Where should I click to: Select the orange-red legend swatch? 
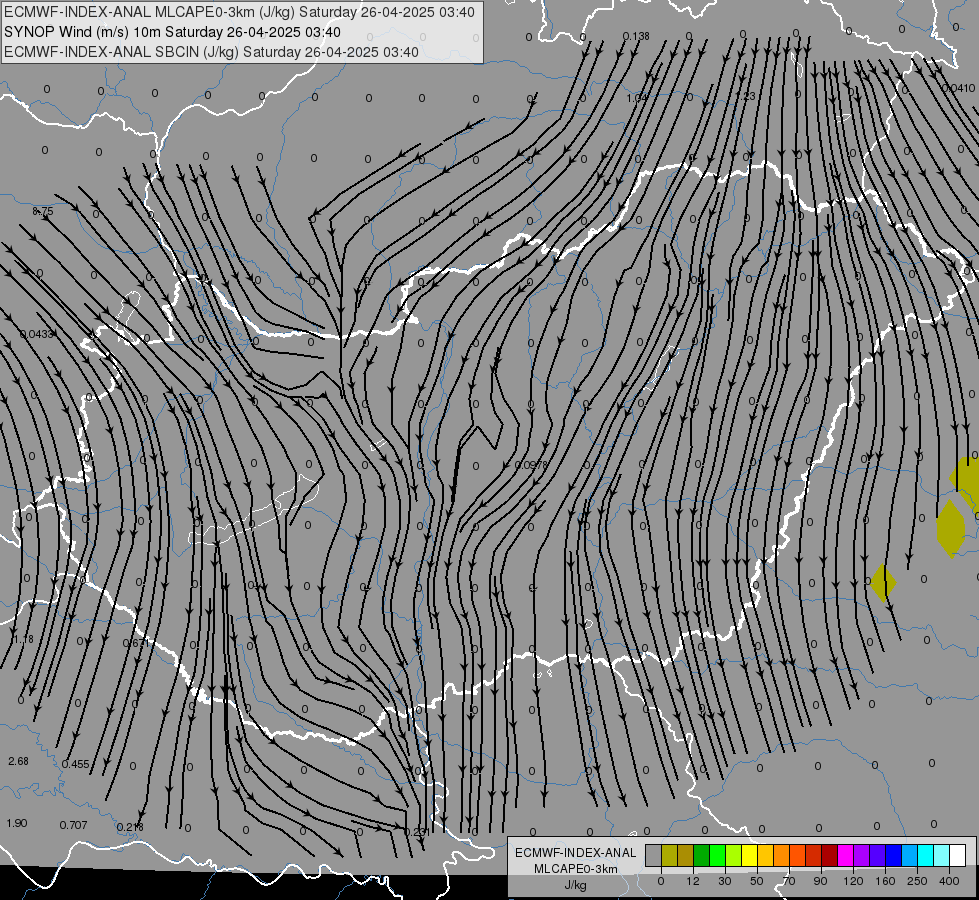click(798, 855)
